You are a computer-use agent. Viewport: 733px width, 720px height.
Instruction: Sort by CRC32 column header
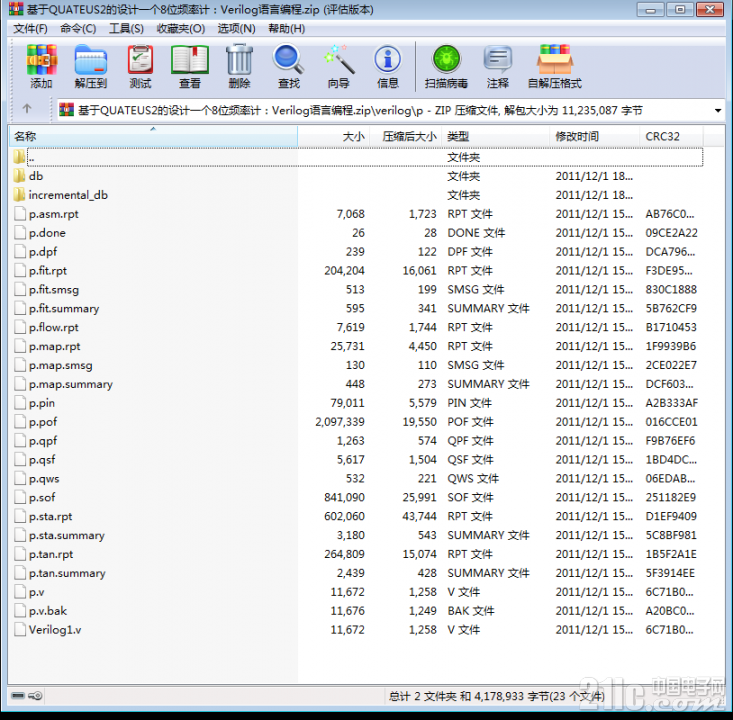(671, 136)
